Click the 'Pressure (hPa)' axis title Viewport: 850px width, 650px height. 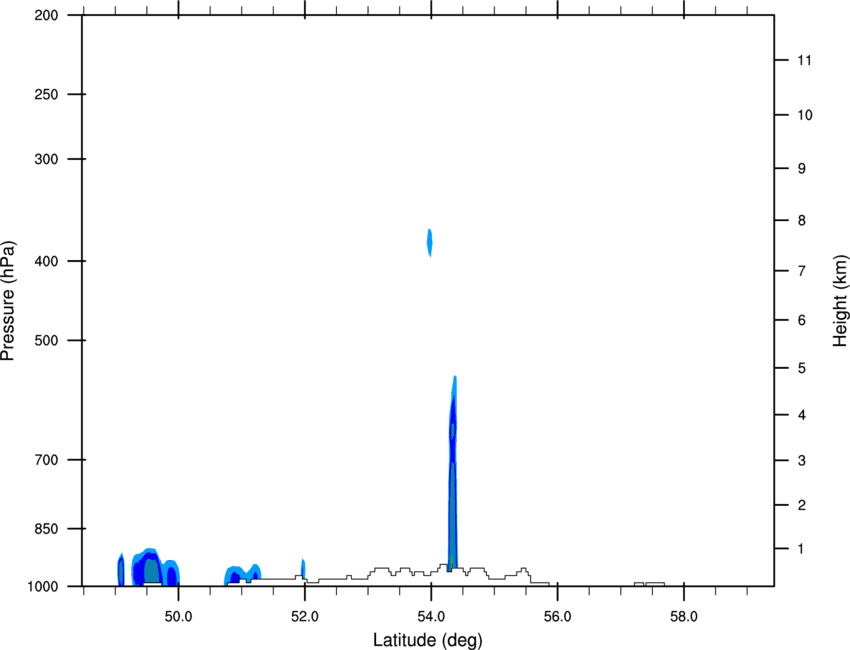8,301
